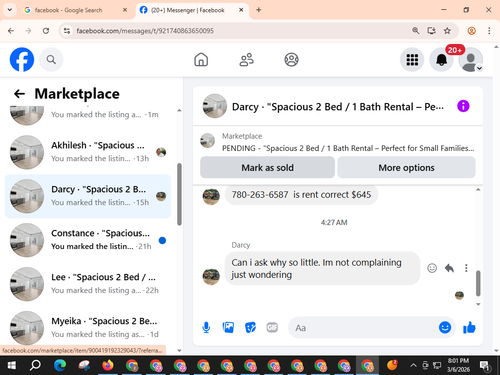Open Akhilesh conversation in Marketplace list
This screenshot has width=500, height=375.
[x=88, y=152]
